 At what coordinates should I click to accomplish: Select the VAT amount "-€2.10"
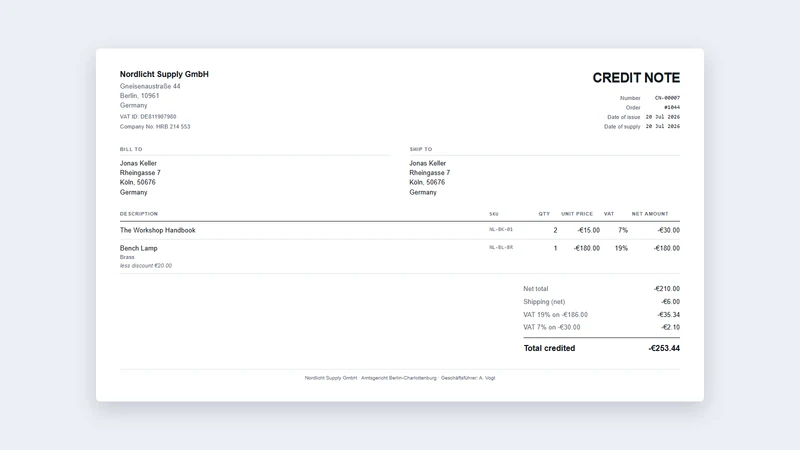[x=670, y=328]
